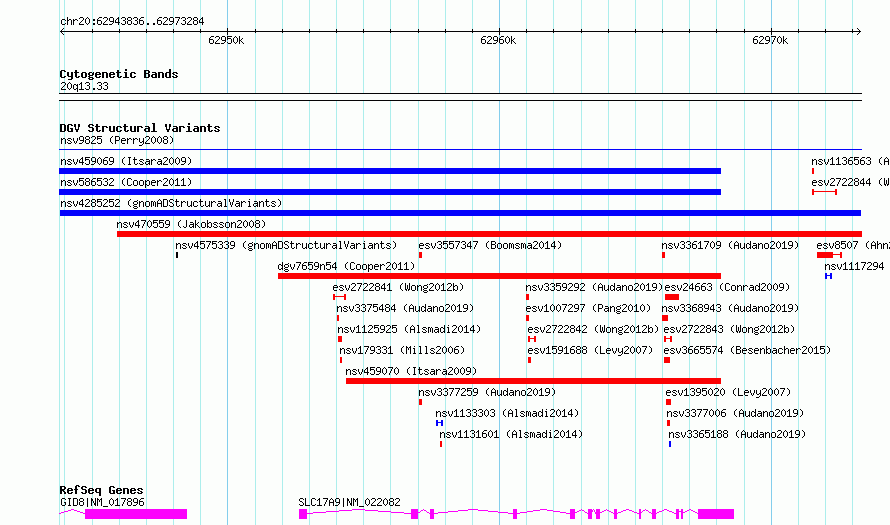
Task: Open the nsv470559 (Jakobsson2008) label
Action: [191, 224]
